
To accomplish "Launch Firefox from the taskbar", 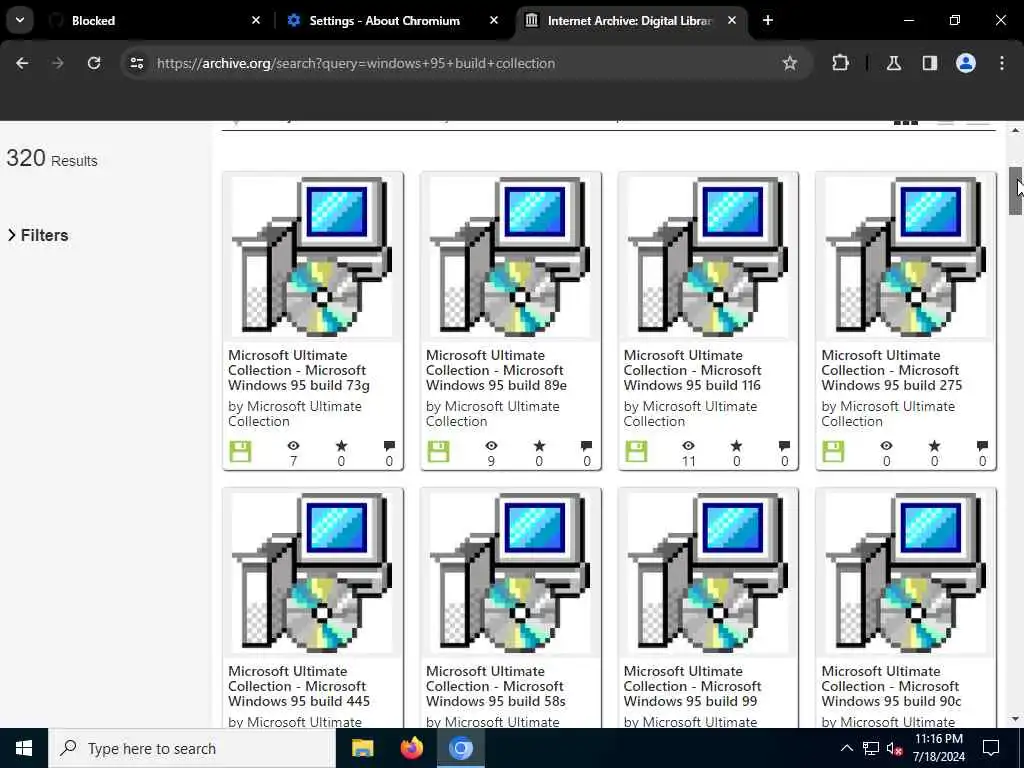I will 411,748.
